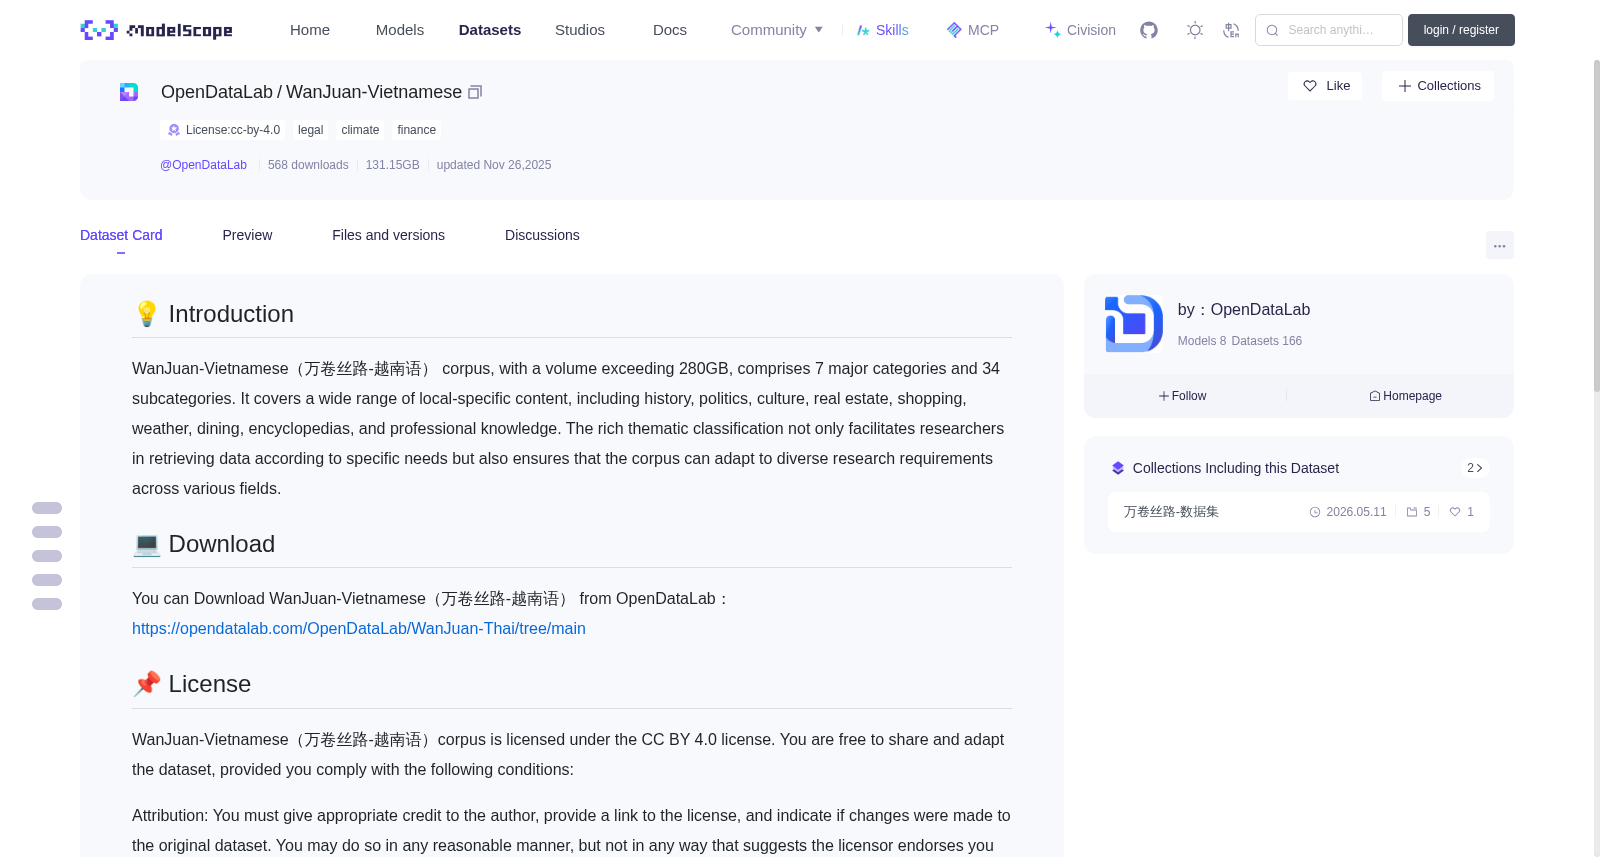
Task: Click the OpenDataLab dataset avatar icon
Action: [129, 92]
